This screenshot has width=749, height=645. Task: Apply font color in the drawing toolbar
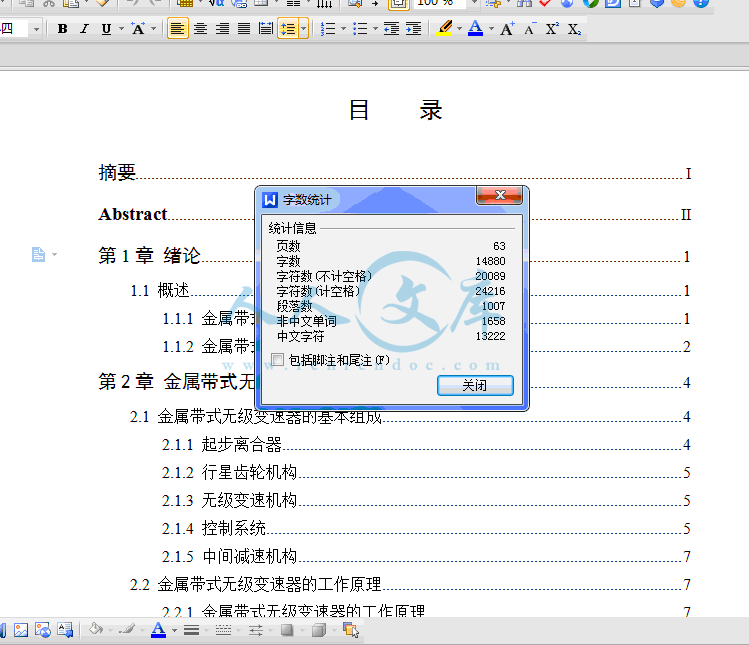pyautogui.click(x=159, y=630)
